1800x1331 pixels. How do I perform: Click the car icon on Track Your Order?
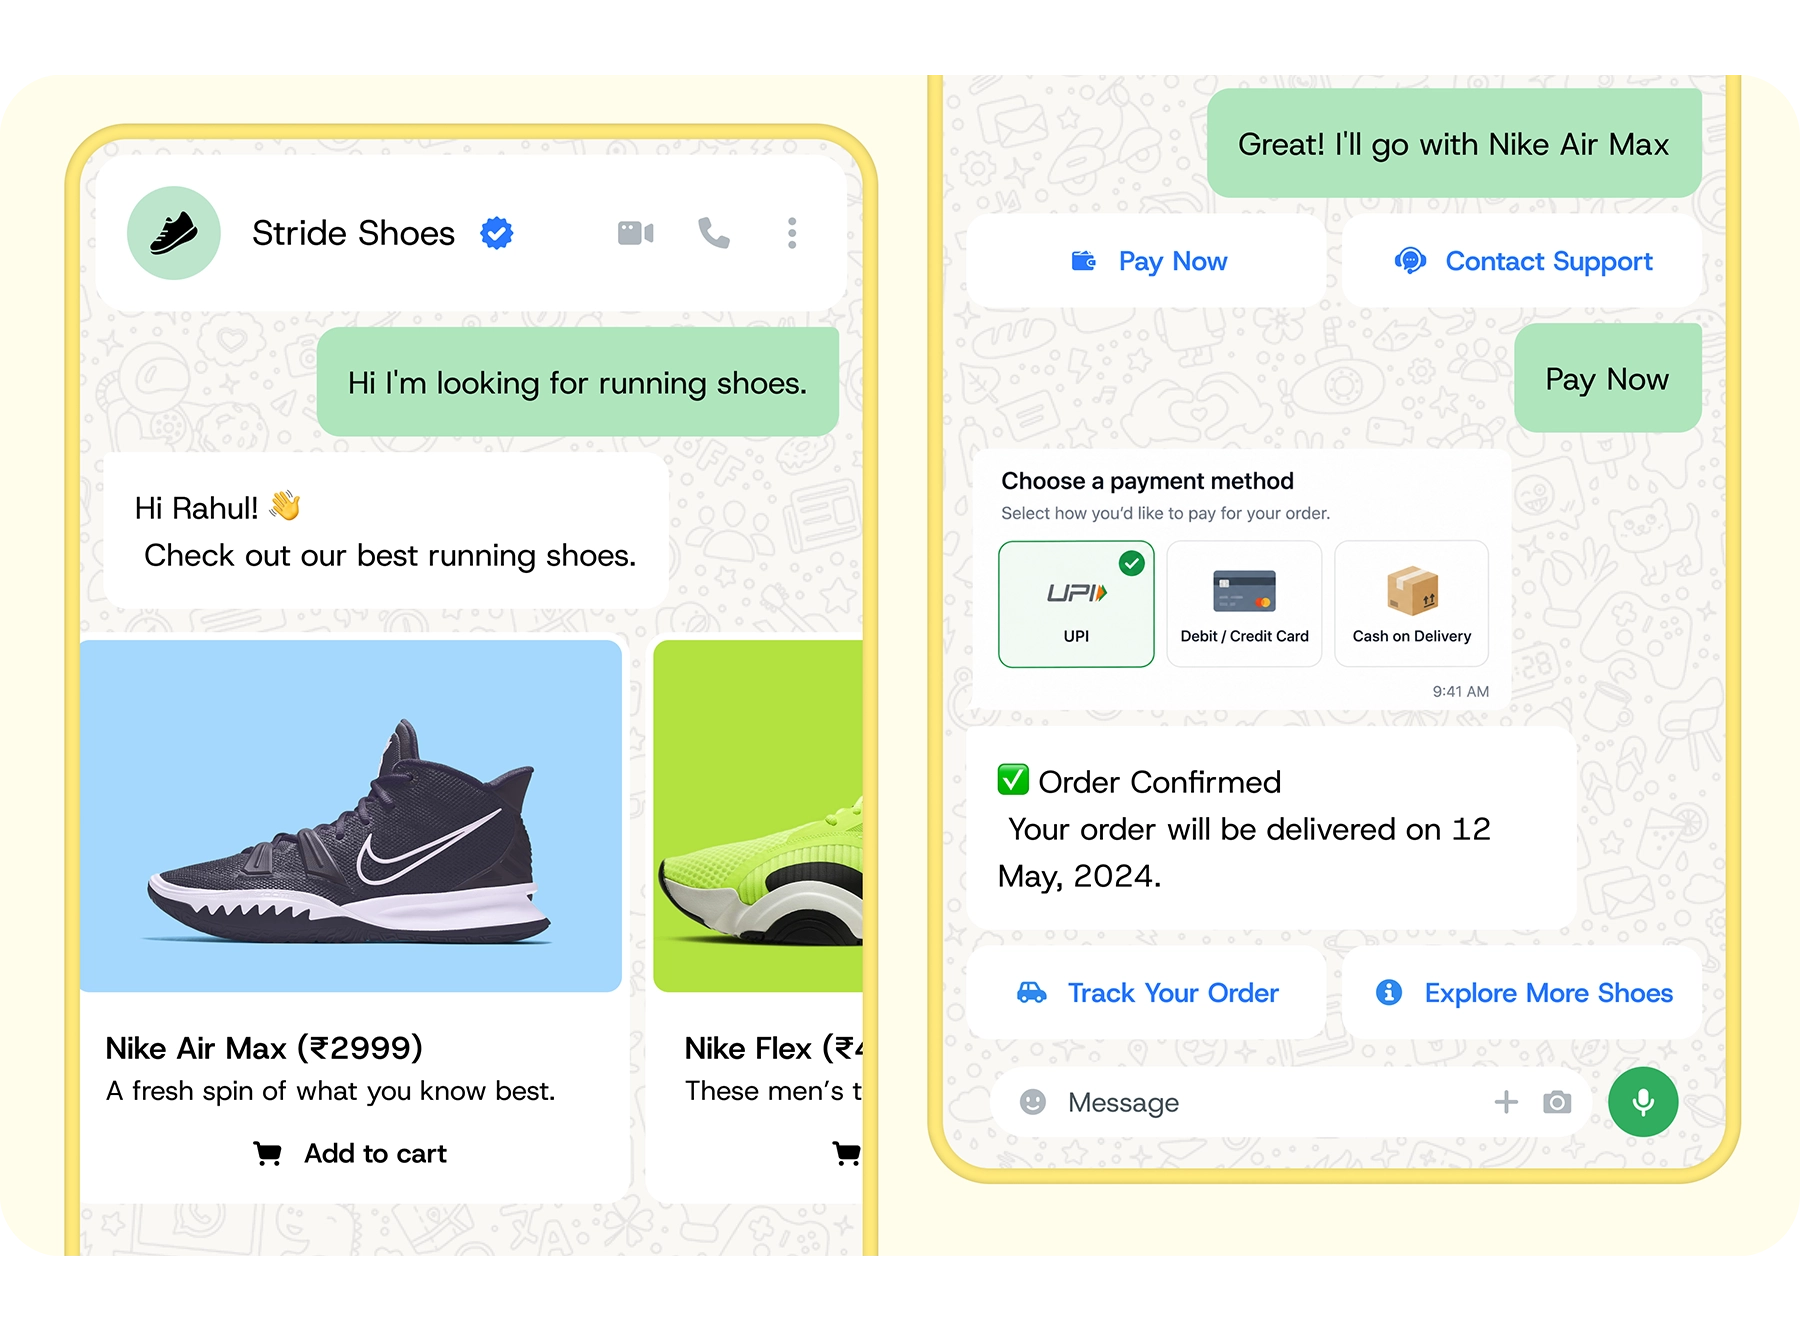[x=1032, y=993]
